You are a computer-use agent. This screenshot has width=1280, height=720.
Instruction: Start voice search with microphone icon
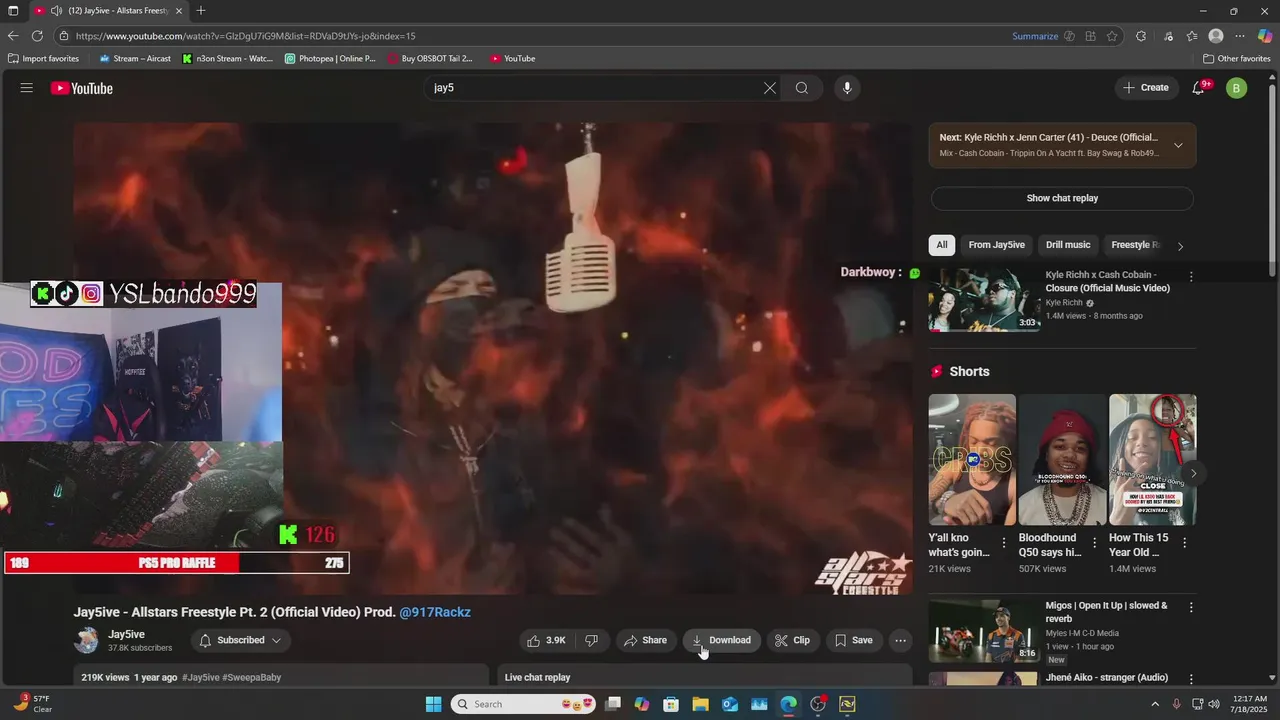click(847, 88)
